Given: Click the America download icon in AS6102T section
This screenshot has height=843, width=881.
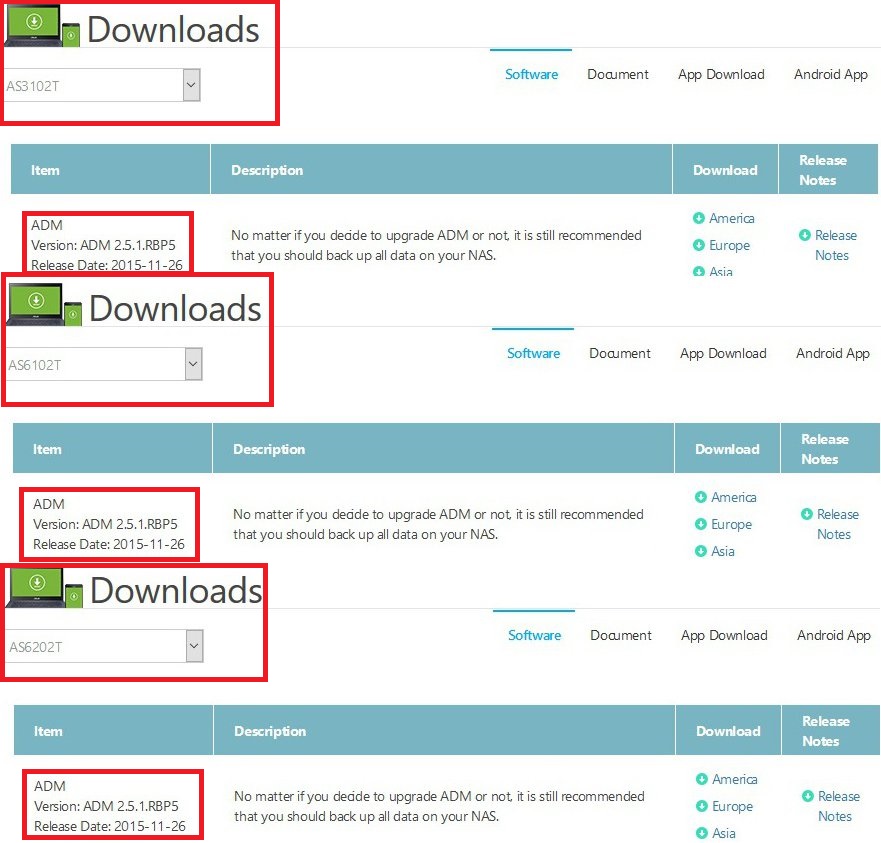Looking at the screenshot, I should [701, 497].
